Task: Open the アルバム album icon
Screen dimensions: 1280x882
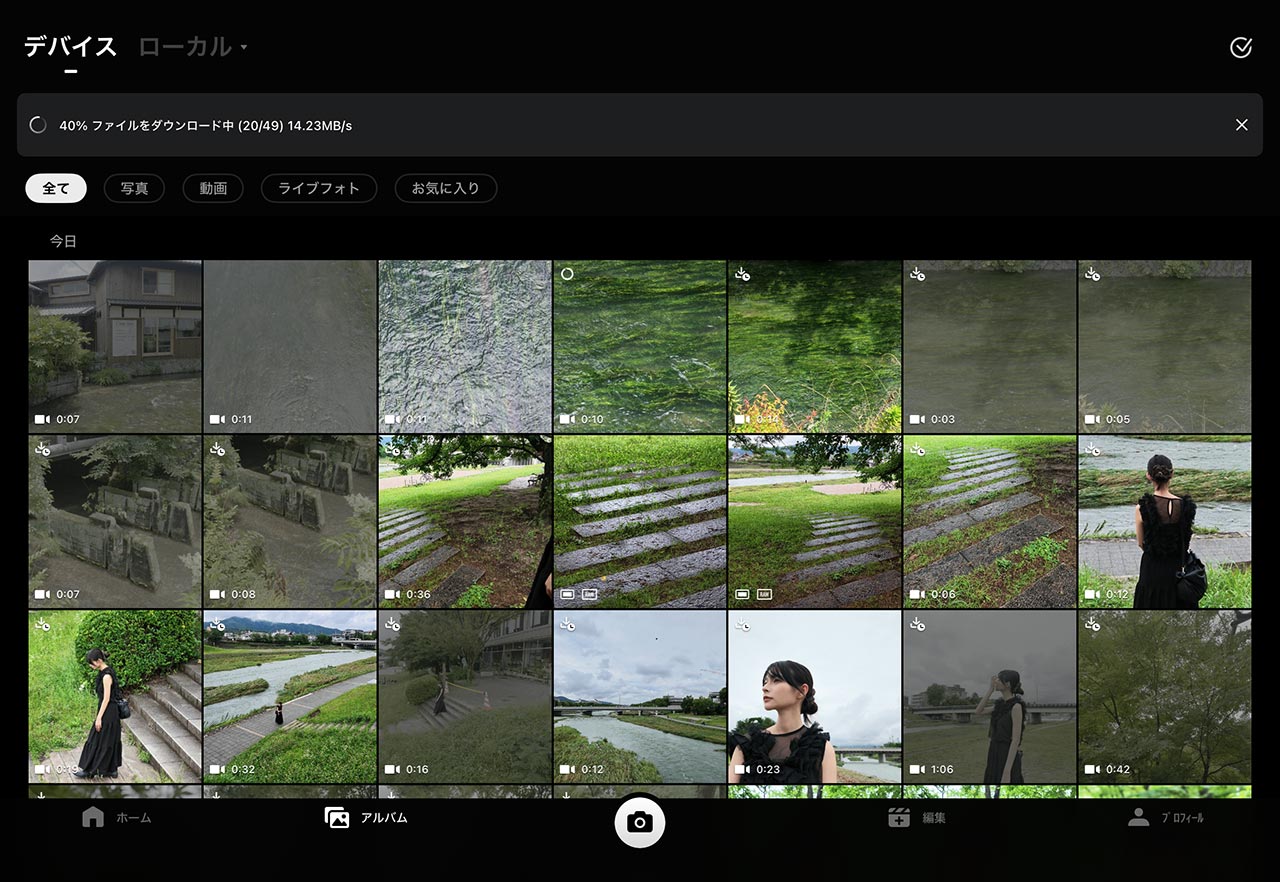Action: pos(337,817)
